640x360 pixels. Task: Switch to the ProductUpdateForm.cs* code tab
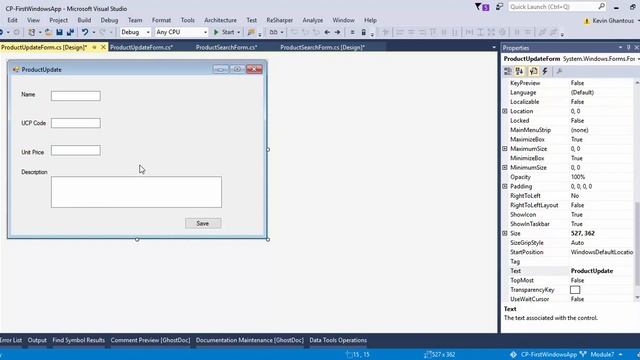pyautogui.click(x=141, y=47)
